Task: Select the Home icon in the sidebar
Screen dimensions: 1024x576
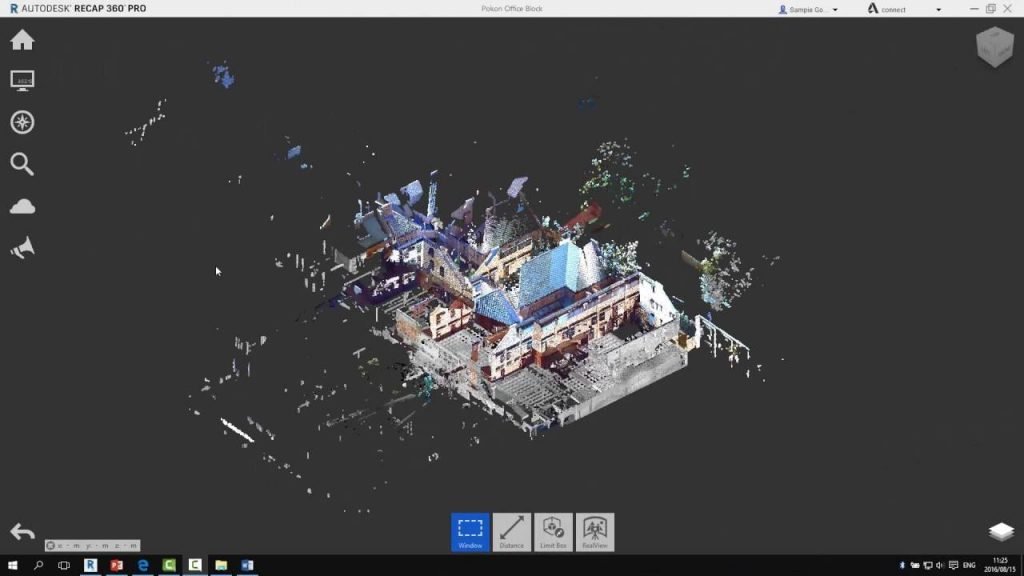Action: coord(22,40)
